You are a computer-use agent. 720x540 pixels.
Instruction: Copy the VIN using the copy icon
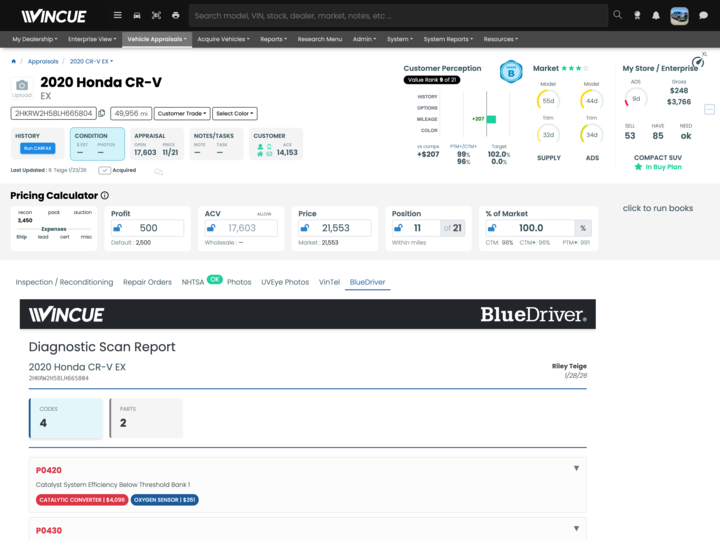[102, 114]
